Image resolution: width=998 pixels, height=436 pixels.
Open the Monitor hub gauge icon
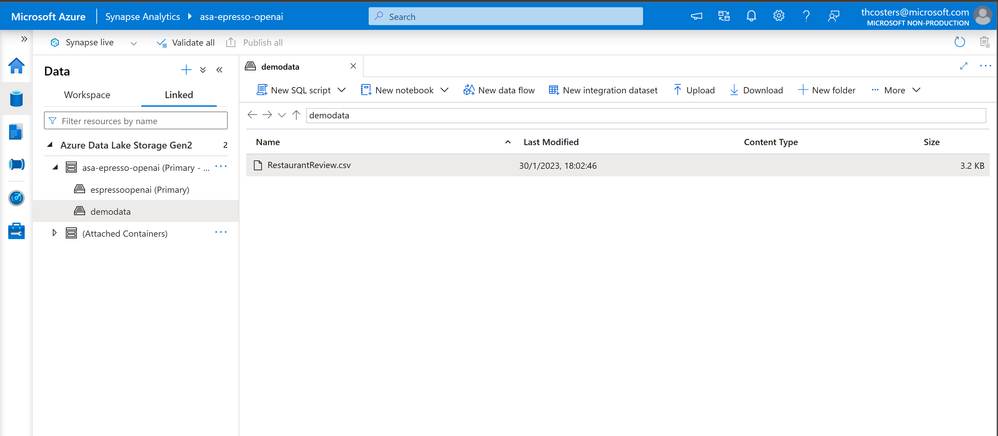click(x=16, y=198)
